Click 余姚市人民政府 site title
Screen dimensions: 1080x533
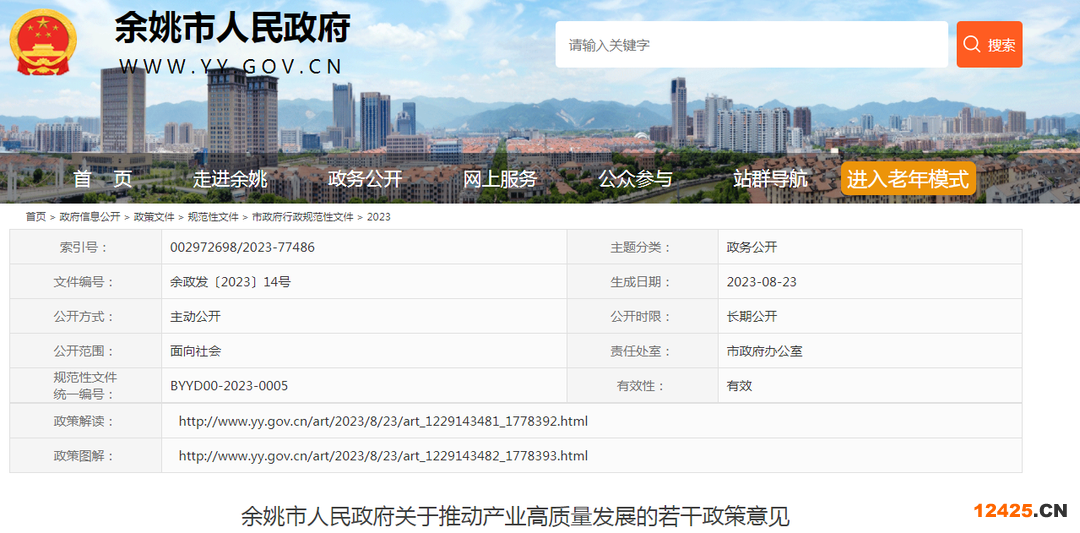point(233,28)
